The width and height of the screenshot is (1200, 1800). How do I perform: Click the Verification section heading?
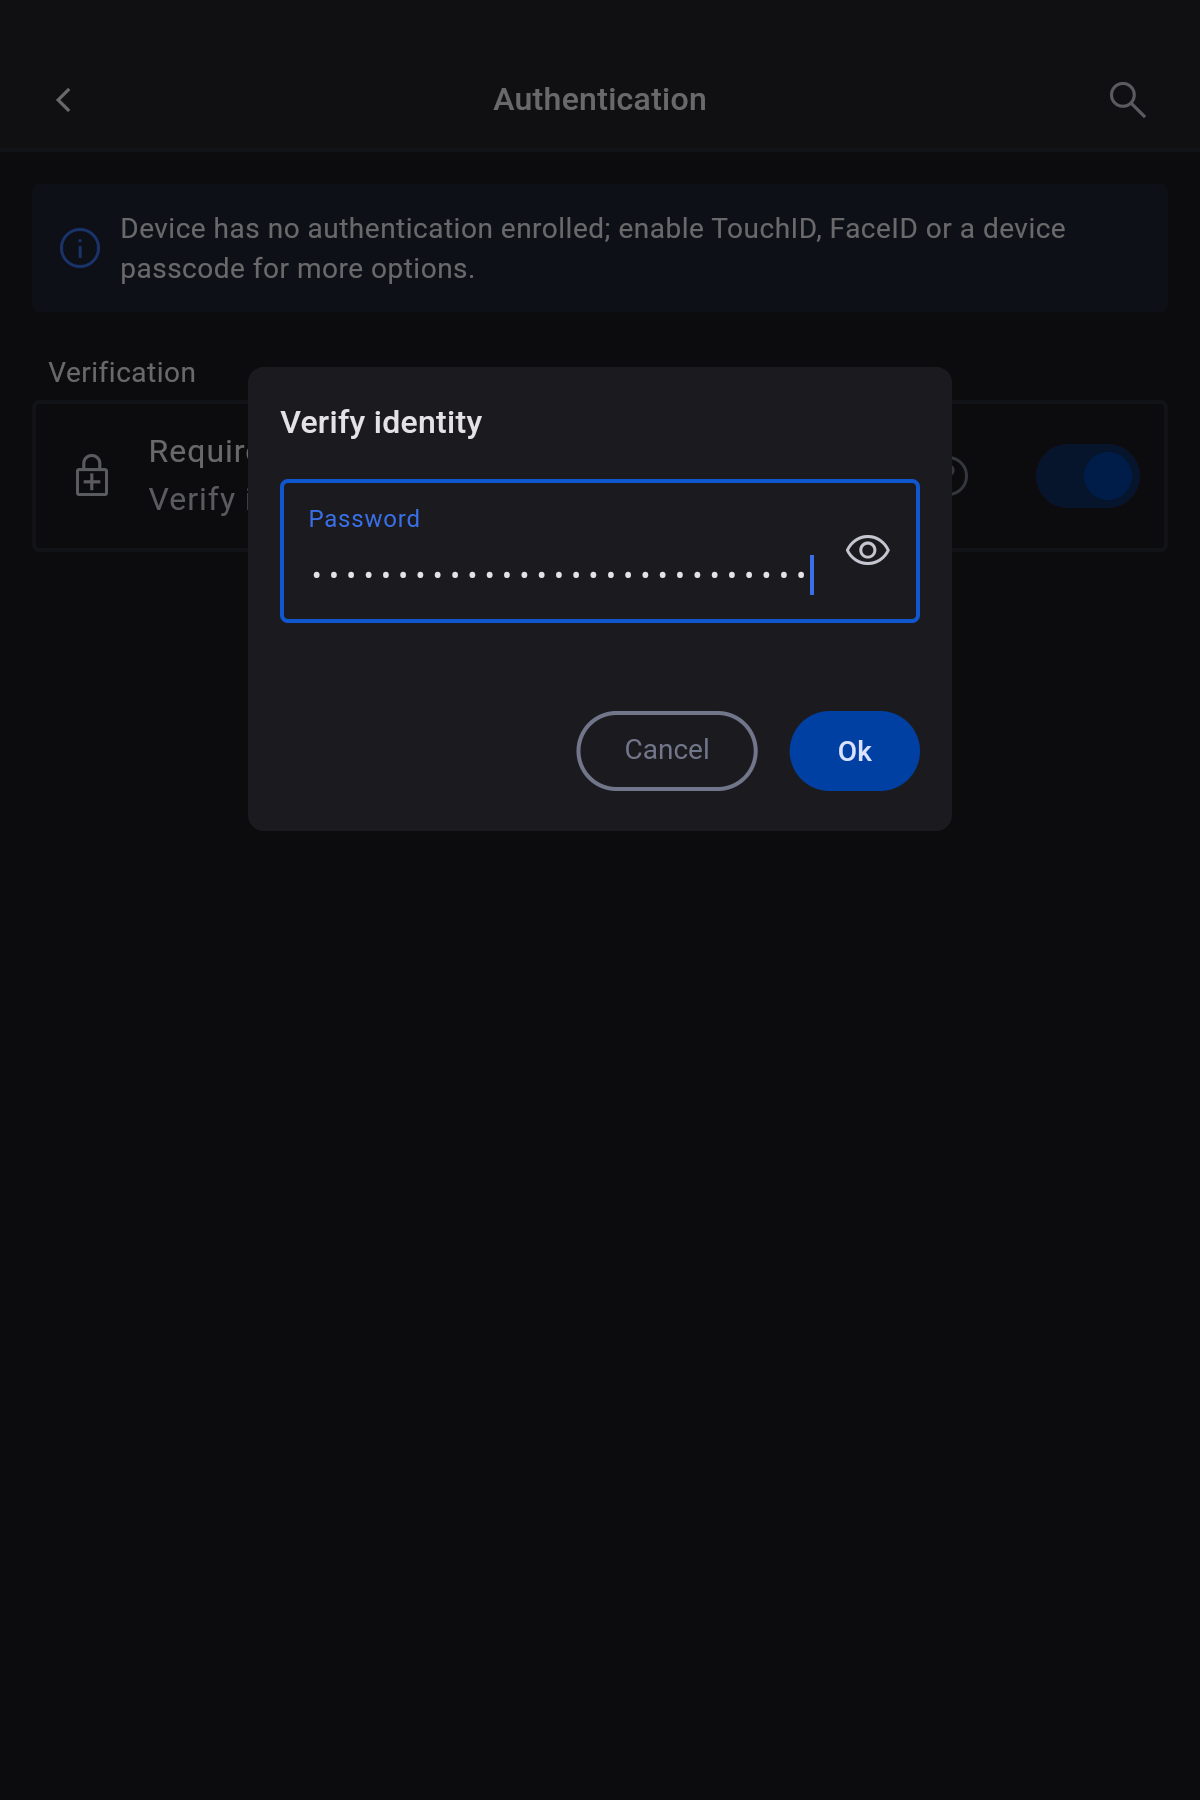coord(122,373)
